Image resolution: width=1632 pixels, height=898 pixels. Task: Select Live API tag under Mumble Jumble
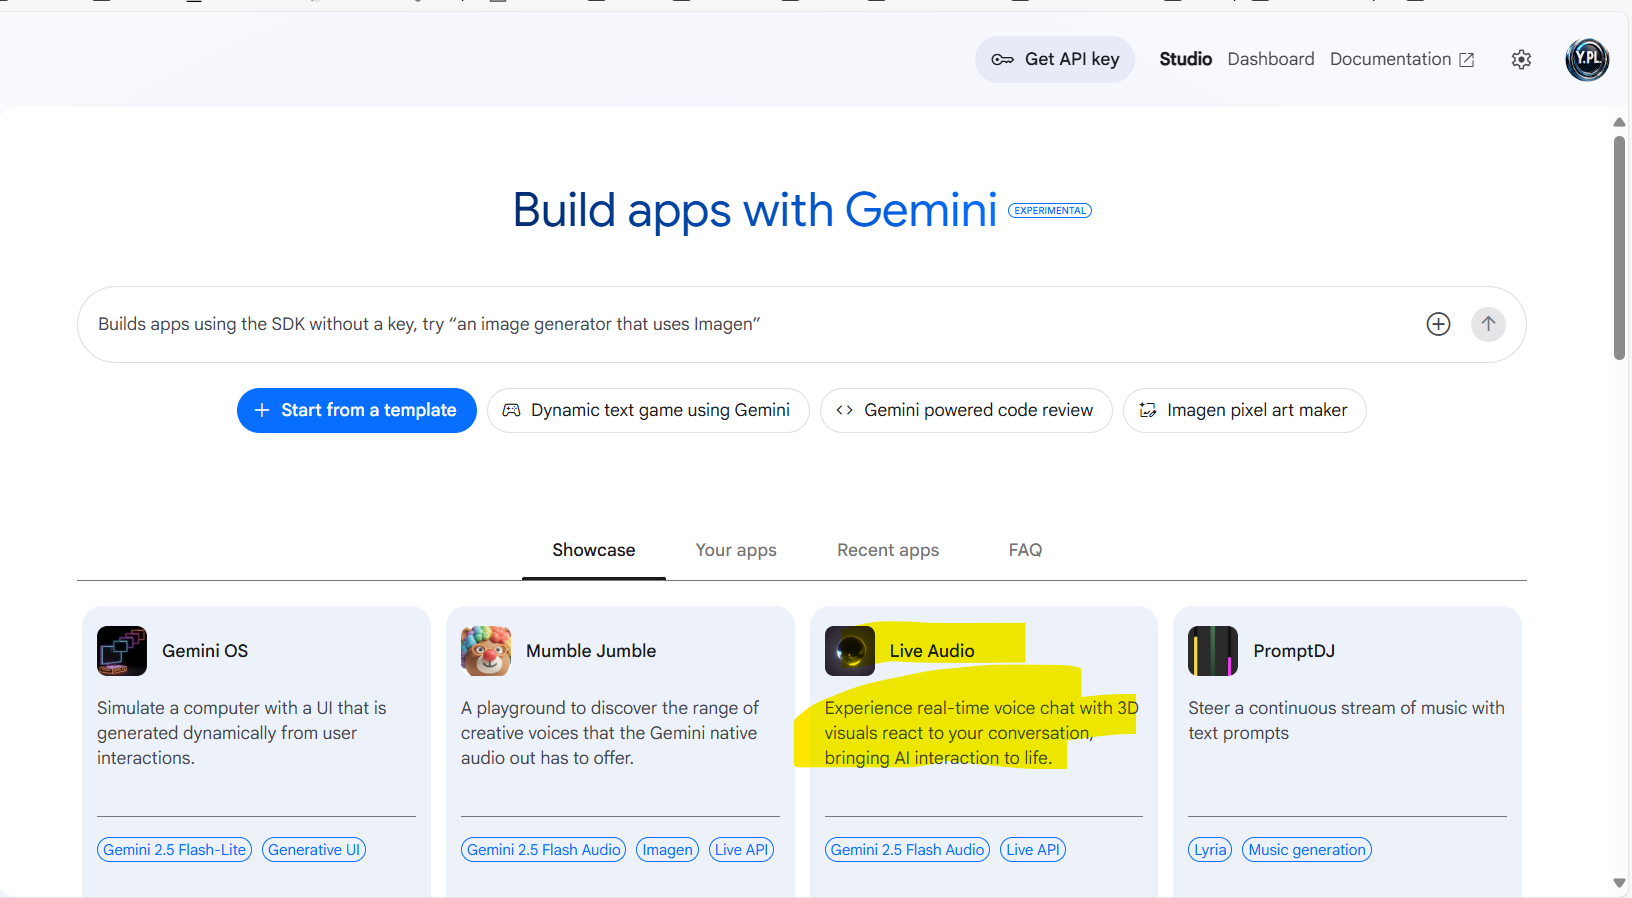[x=741, y=850]
